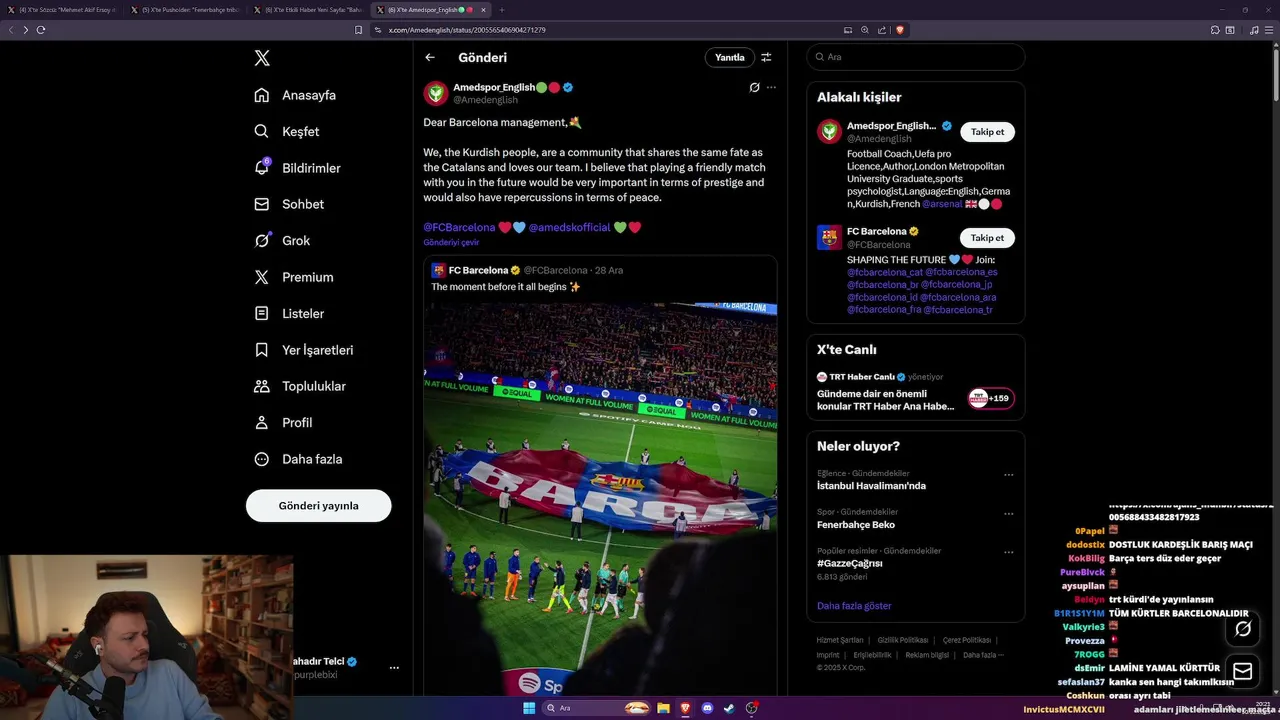Open #GazzeÇağrısı trending topic
This screenshot has height=720, width=1280.
point(850,564)
